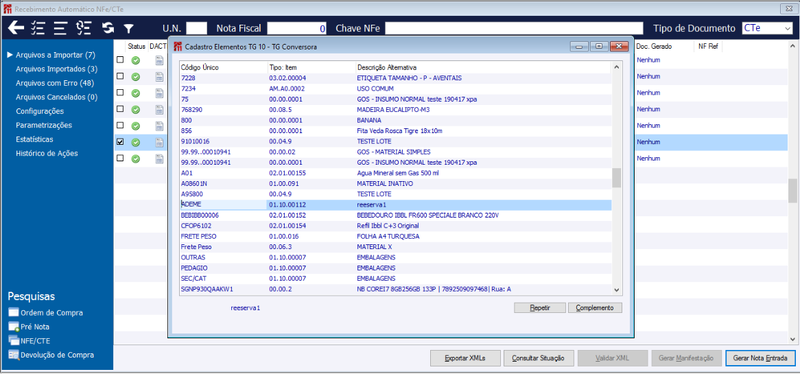The height and width of the screenshot is (374, 800).
Task: Go to Configurações in sidebar
Action: pyautogui.click(x=40, y=111)
